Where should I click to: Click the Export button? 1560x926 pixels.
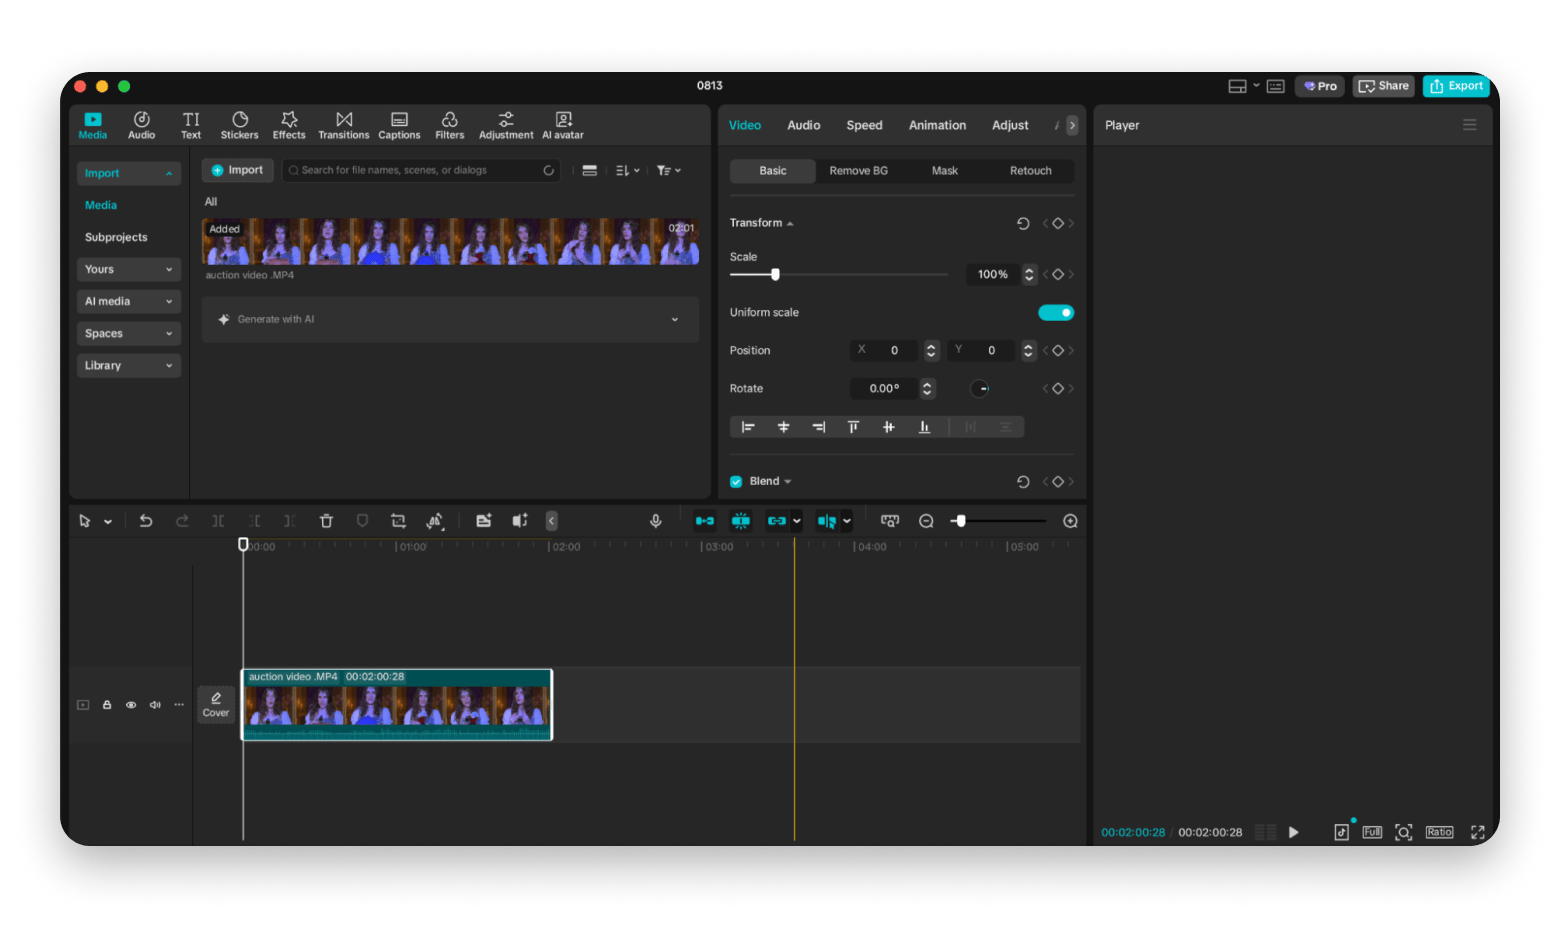point(1456,86)
